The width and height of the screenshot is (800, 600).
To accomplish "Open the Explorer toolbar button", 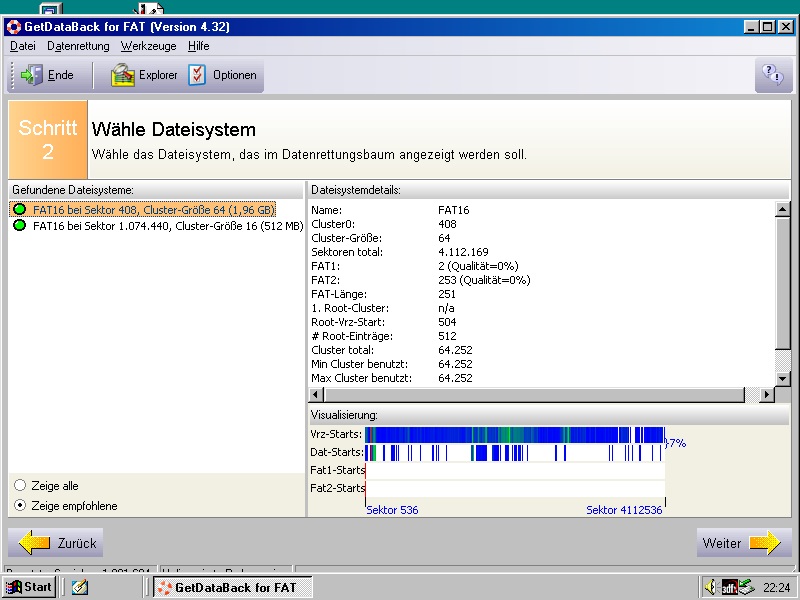I will coord(144,75).
